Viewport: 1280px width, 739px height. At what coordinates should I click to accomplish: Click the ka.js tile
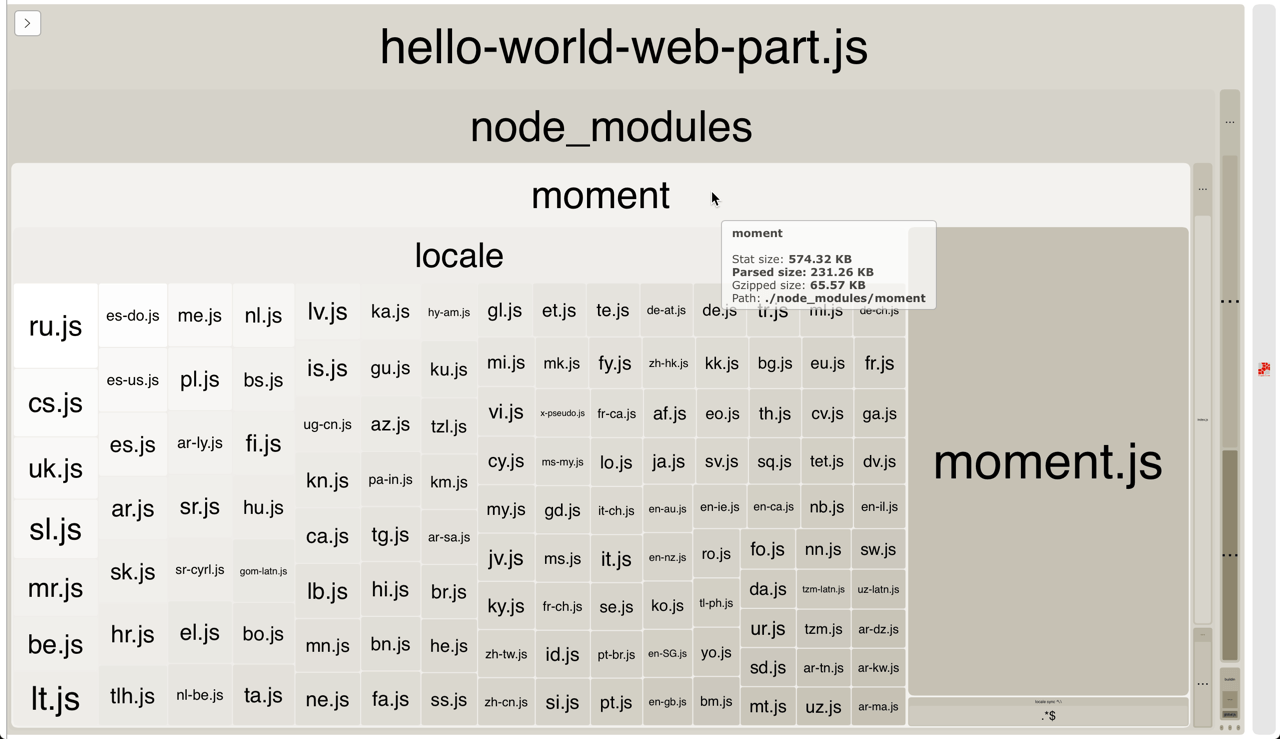point(390,311)
